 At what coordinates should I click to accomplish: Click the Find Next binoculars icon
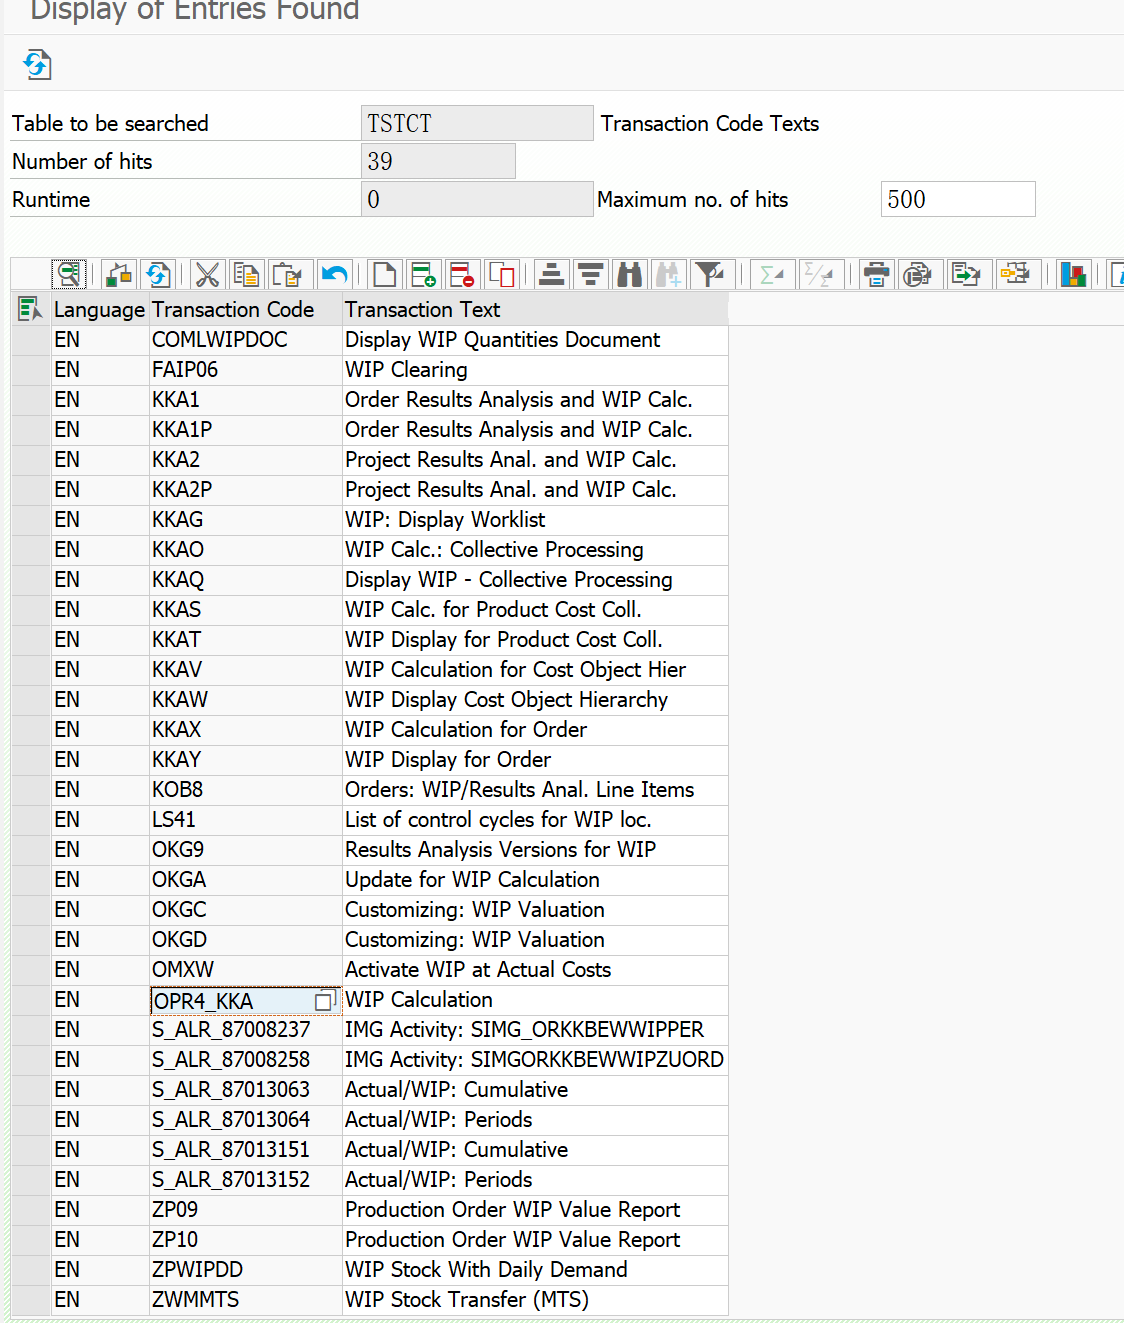[x=669, y=274]
